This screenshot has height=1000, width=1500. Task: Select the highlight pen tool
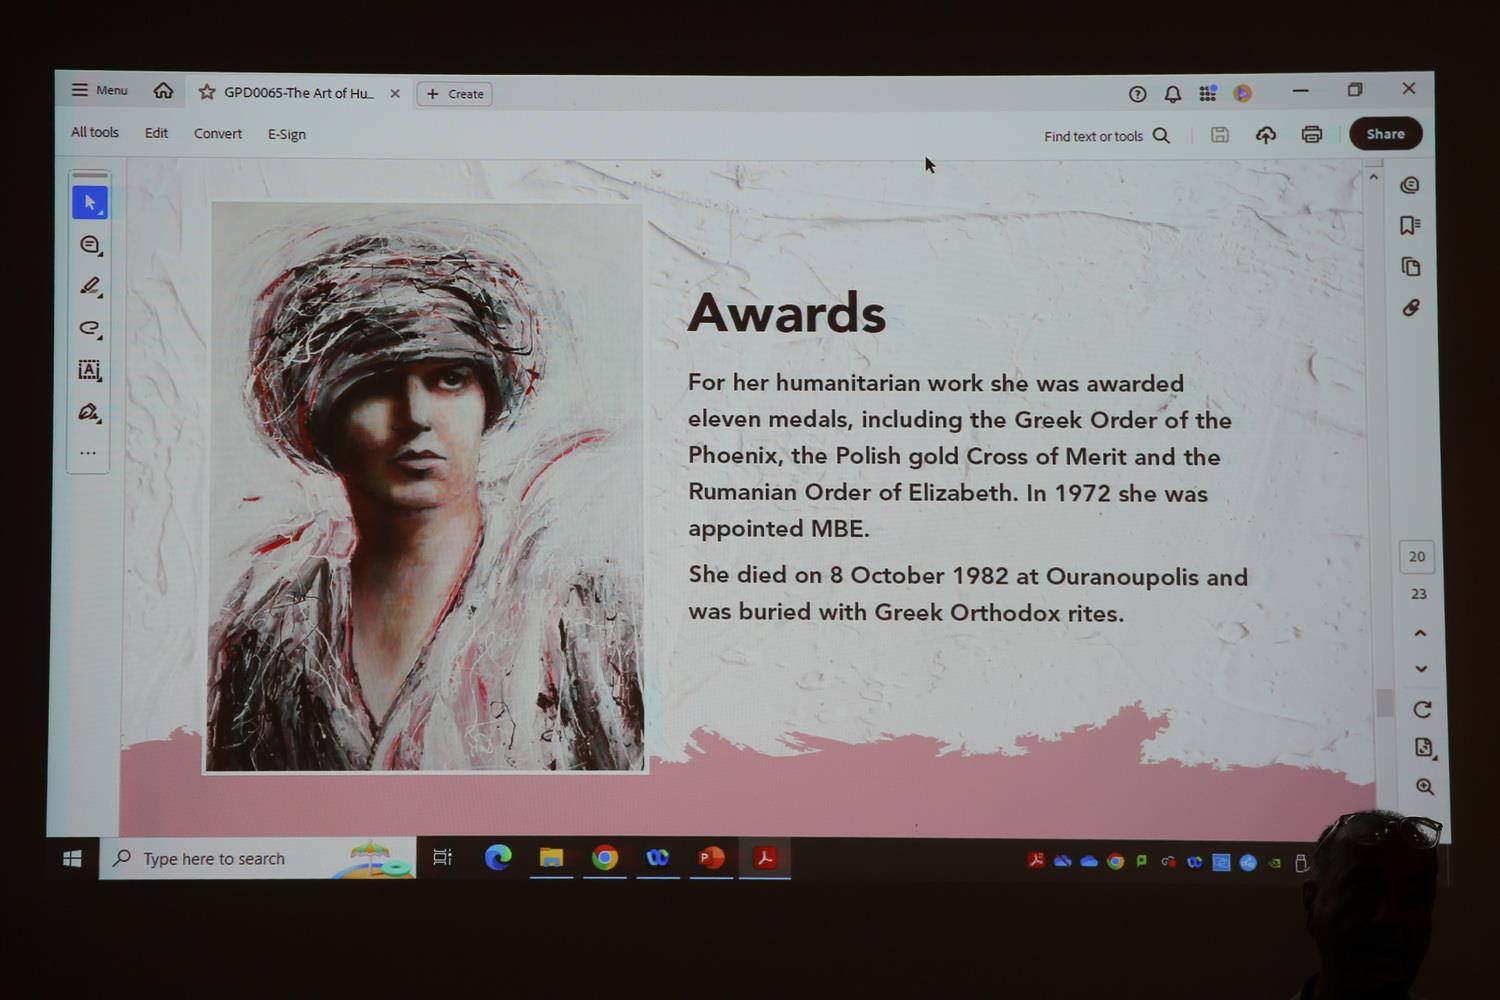coord(89,287)
